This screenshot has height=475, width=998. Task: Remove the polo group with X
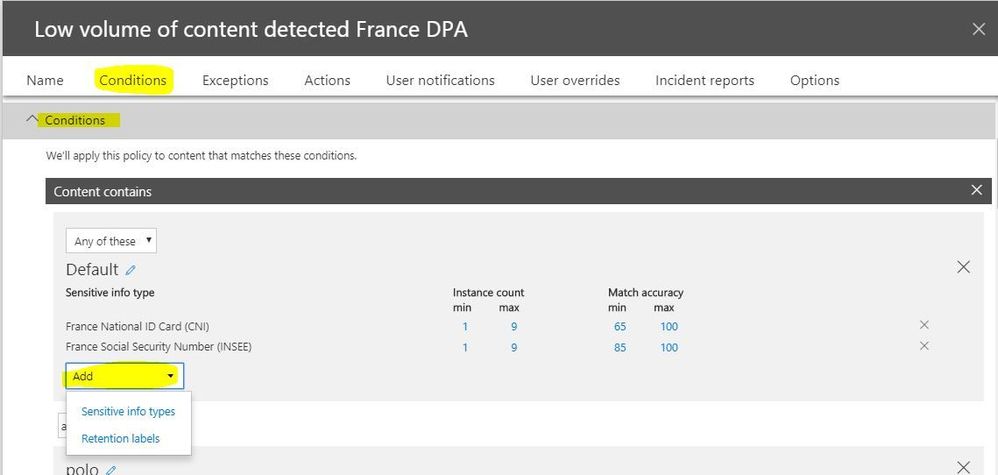[963, 467]
